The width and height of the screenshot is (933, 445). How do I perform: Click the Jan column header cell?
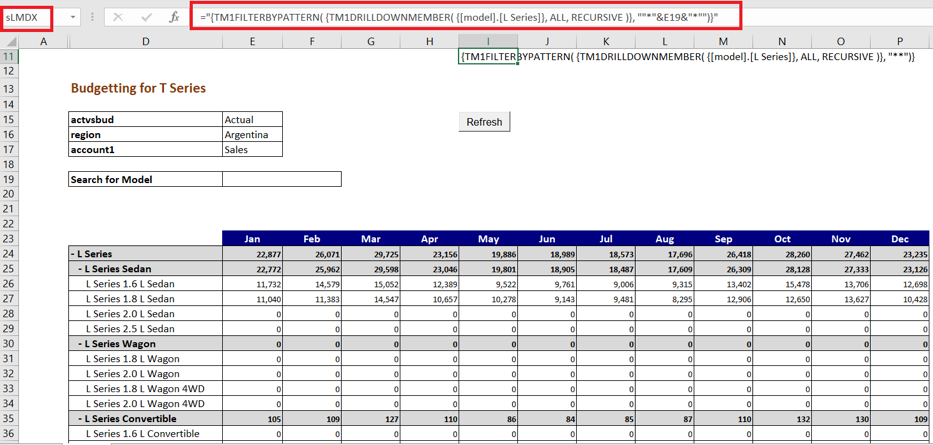click(252, 239)
